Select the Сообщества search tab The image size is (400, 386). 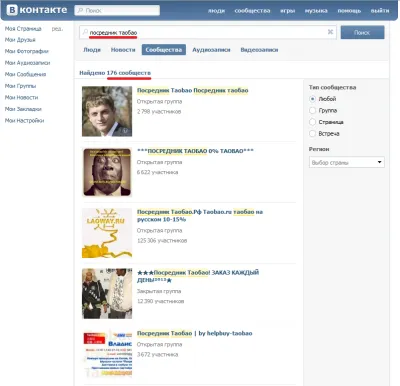(x=164, y=50)
